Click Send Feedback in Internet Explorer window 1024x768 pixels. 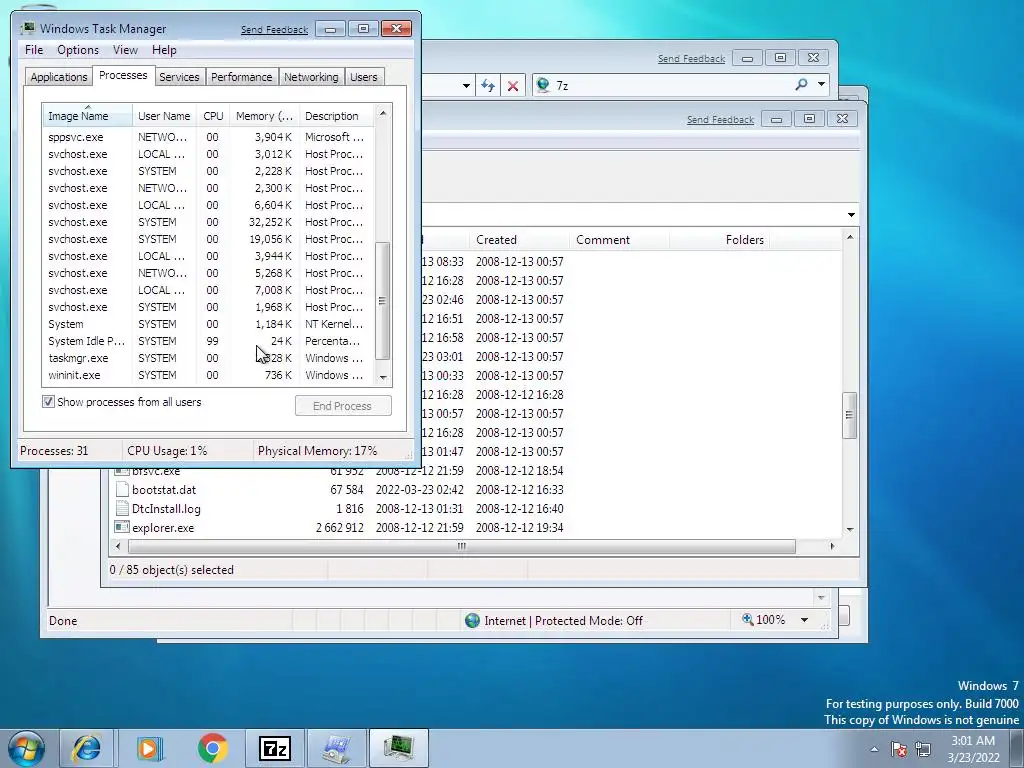(691, 59)
